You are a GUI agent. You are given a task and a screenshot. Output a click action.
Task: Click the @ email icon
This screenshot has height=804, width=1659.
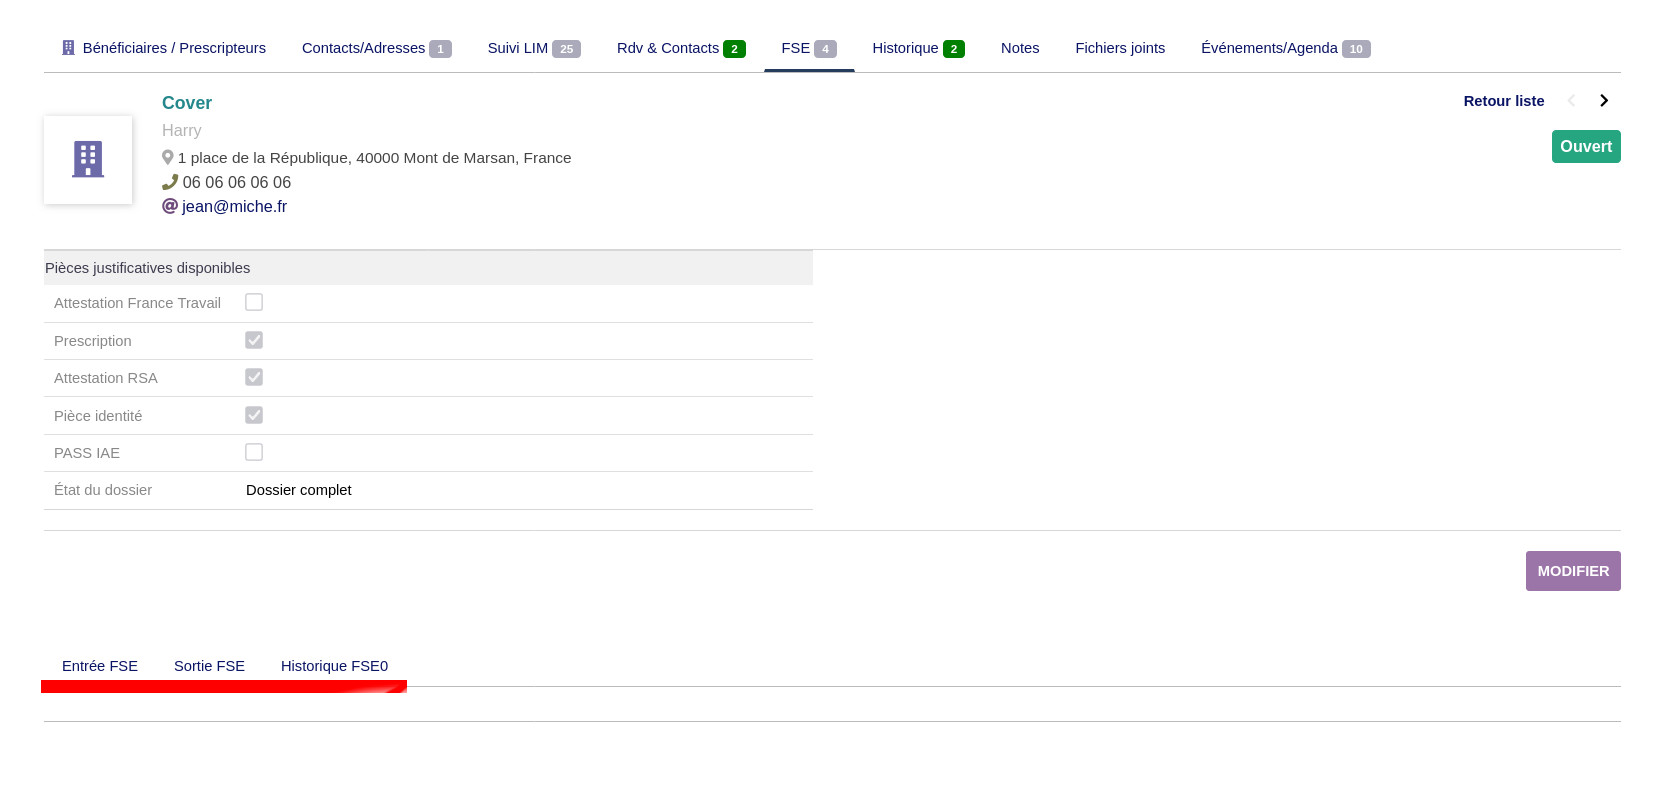click(x=170, y=206)
